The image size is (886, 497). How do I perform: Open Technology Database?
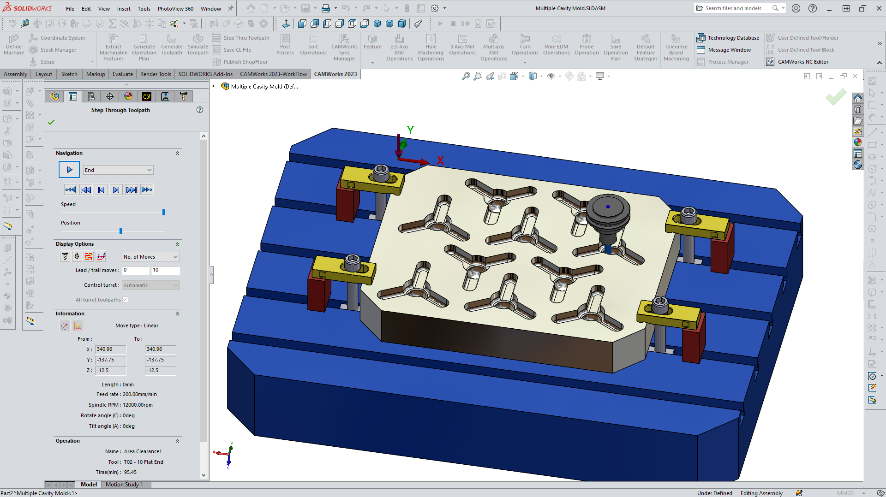tap(734, 38)
